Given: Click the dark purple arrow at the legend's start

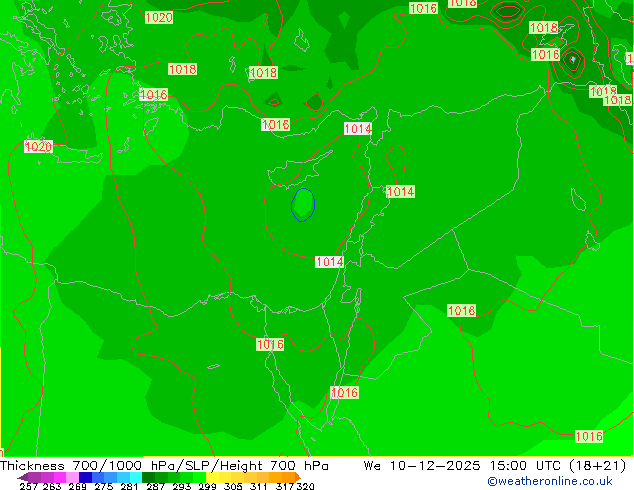Looking at the screenshot, I should 23,477.
